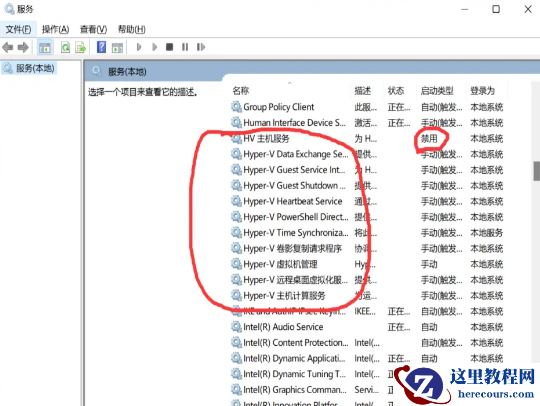Screen dimensions: 540x406
Task: Click the Back arrow in toolbar
Action: click(8, 47)
